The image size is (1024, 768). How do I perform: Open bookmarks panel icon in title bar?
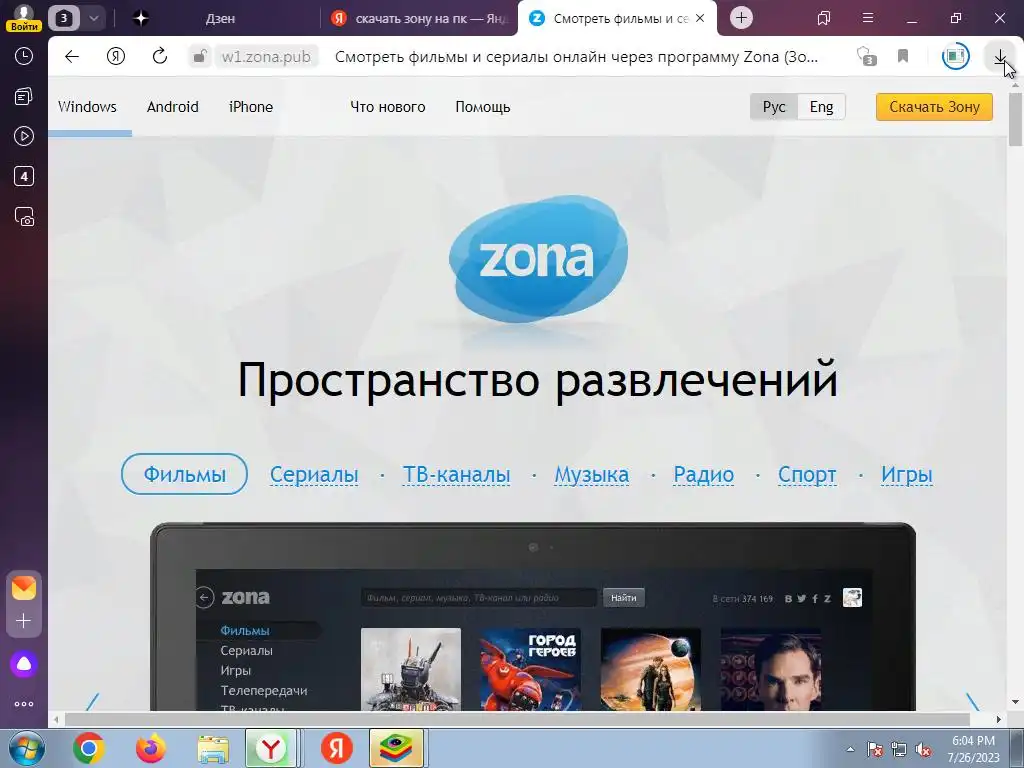pyautogui.click(x=824, y=18)
